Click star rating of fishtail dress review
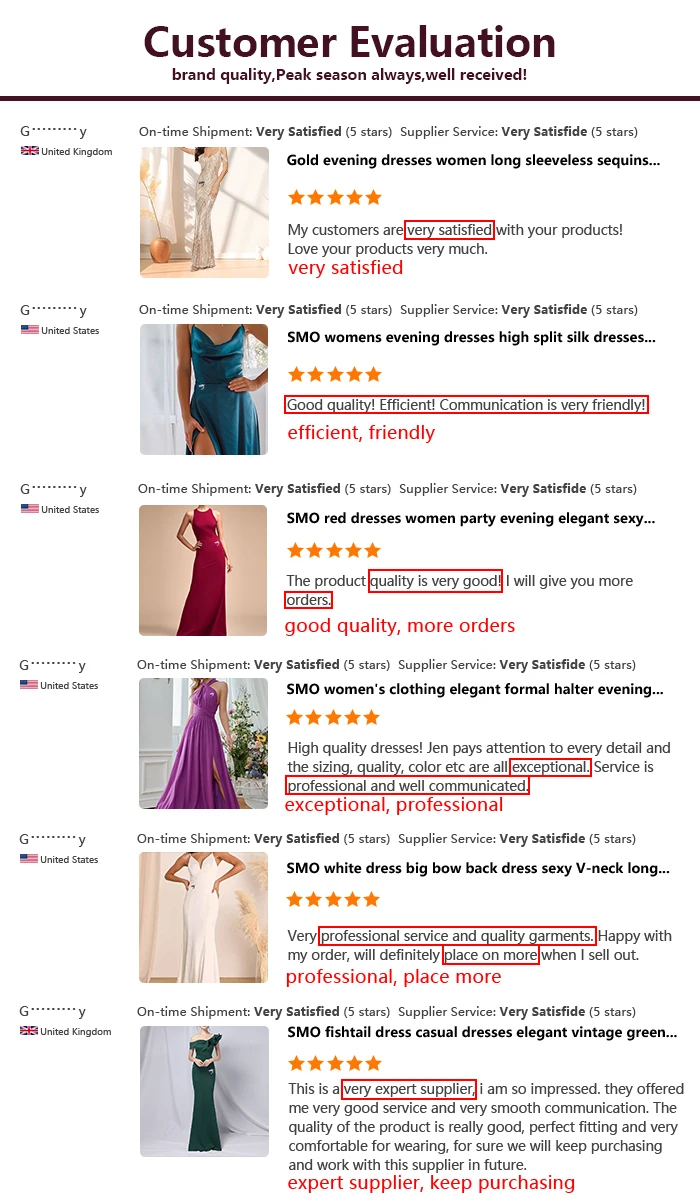 click(x=334, y=1063)
